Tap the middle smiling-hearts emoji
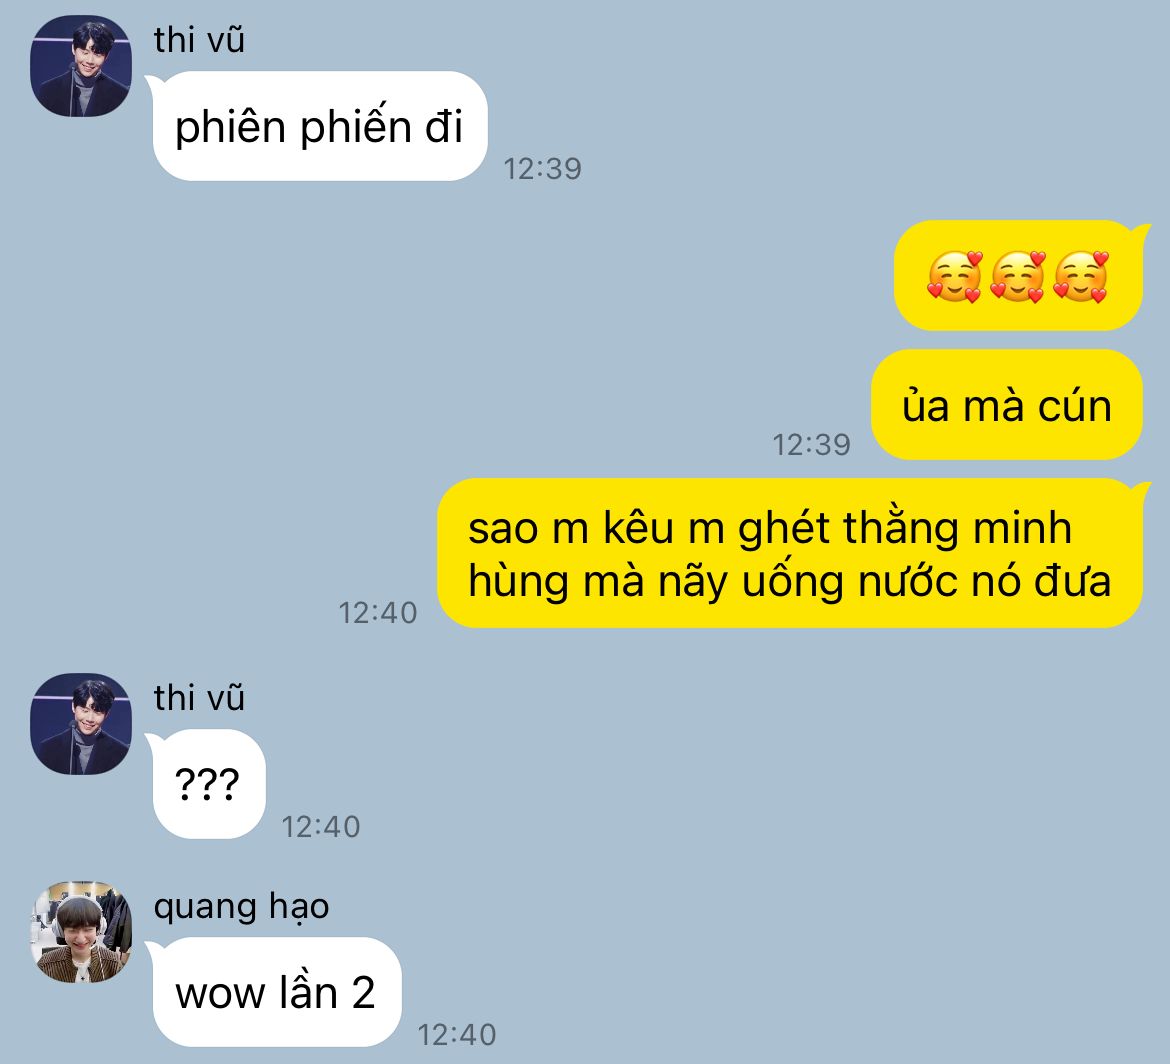The width and height of the screenshot is (1170, 1064). click(1018, 277)
